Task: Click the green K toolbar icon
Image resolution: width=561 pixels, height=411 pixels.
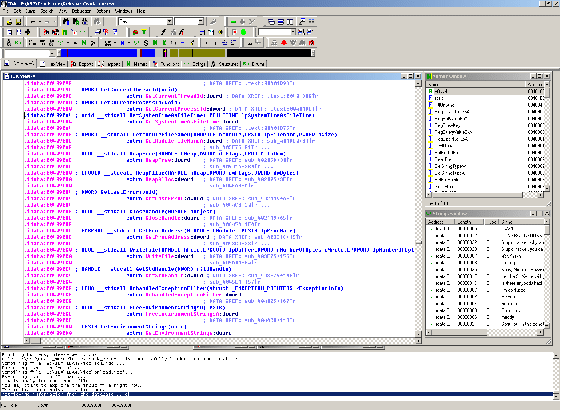Action: [165, 43]
